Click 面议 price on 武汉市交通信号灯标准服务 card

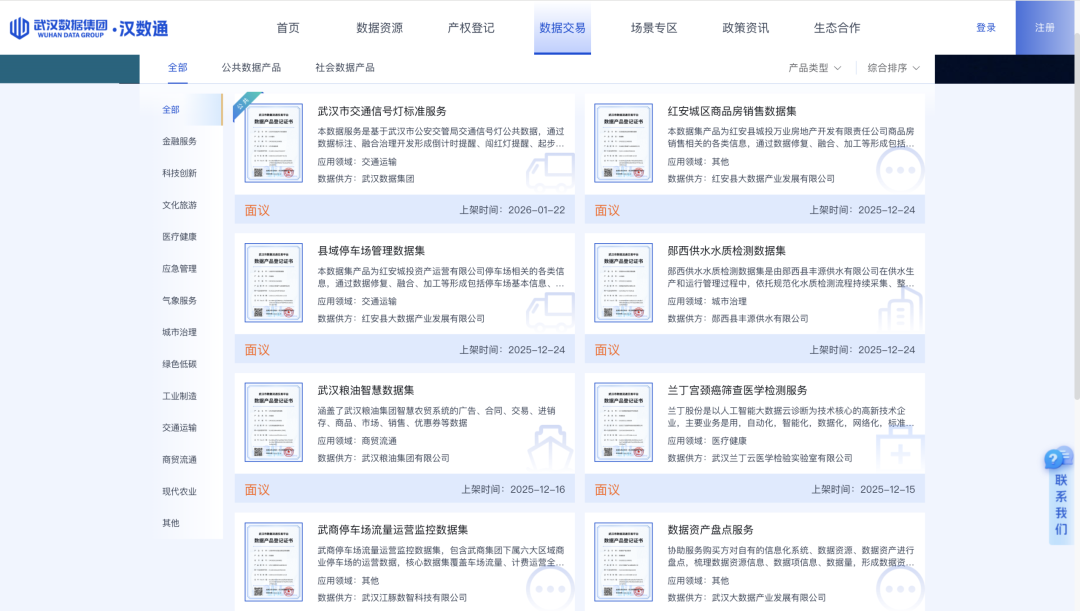[257, 210]
